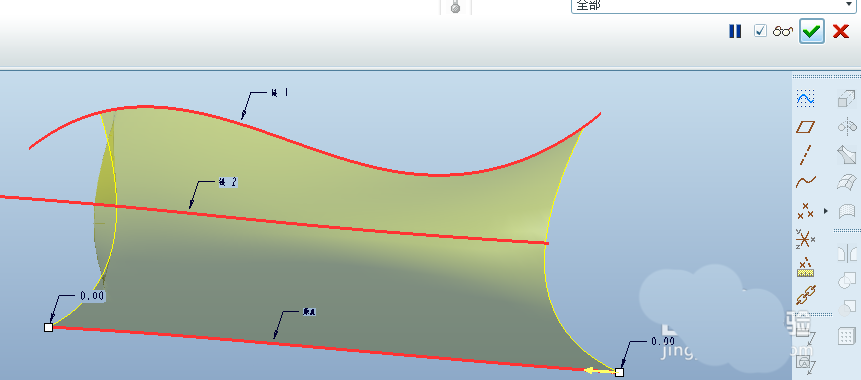This screenshot has height=380, width=861.
Task: Pause the current feature tool
Action: tap(735, 31)
